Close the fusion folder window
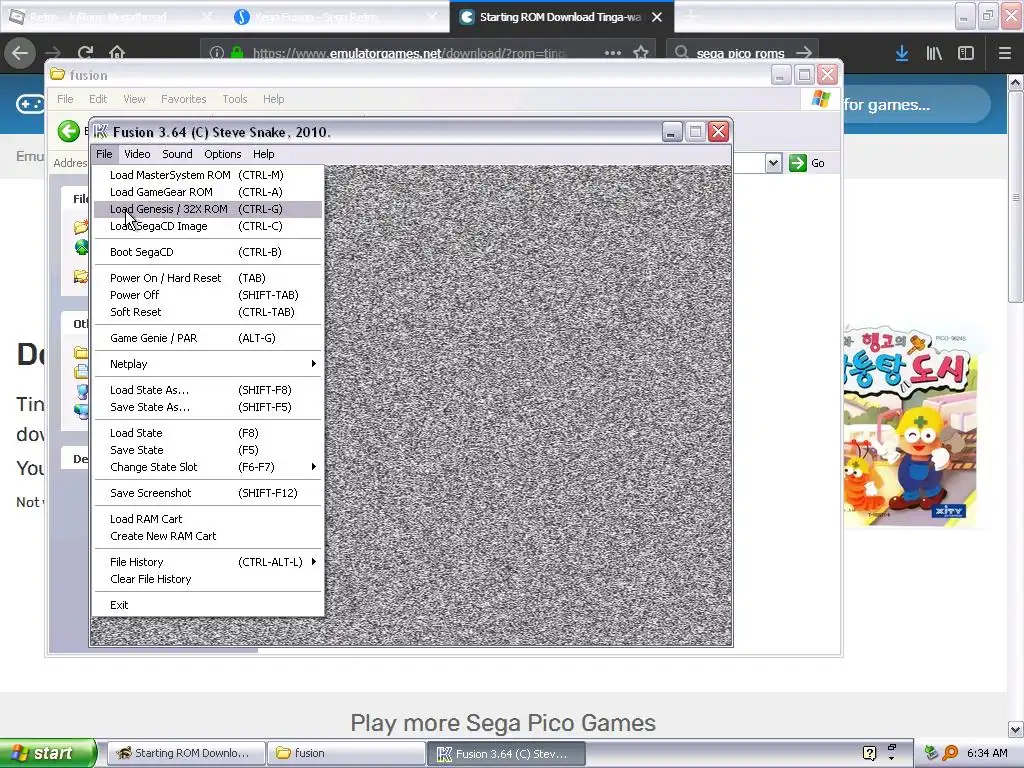 coord(827,75)
